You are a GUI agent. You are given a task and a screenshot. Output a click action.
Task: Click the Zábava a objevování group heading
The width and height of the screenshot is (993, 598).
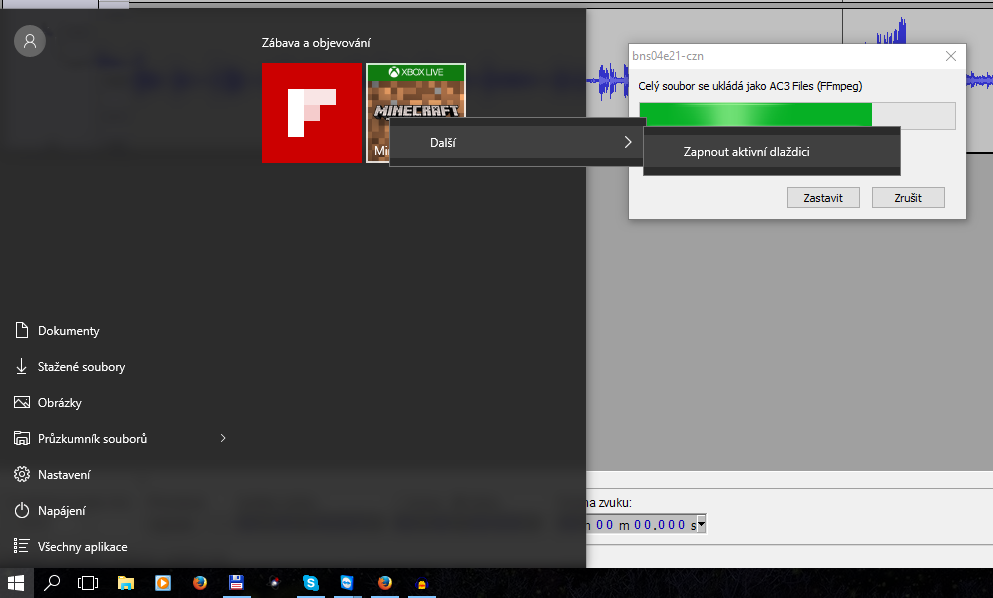[x=316, y=43]
